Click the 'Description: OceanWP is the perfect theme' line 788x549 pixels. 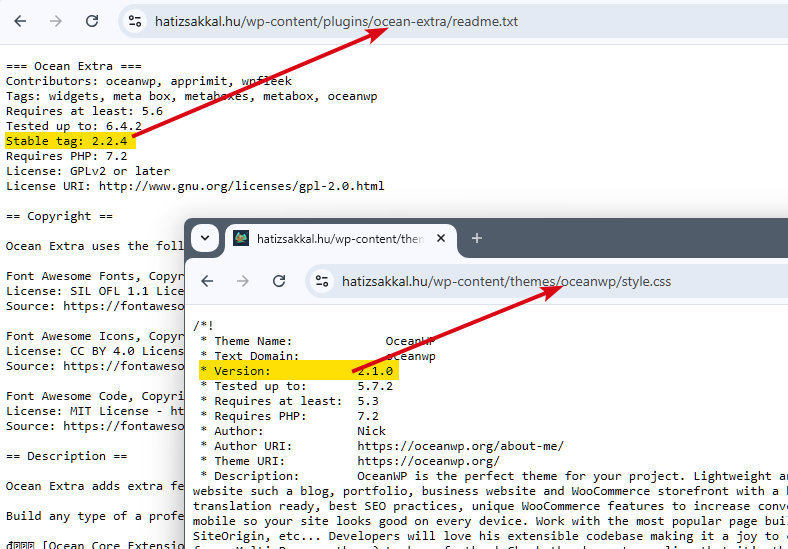point(494,476)
